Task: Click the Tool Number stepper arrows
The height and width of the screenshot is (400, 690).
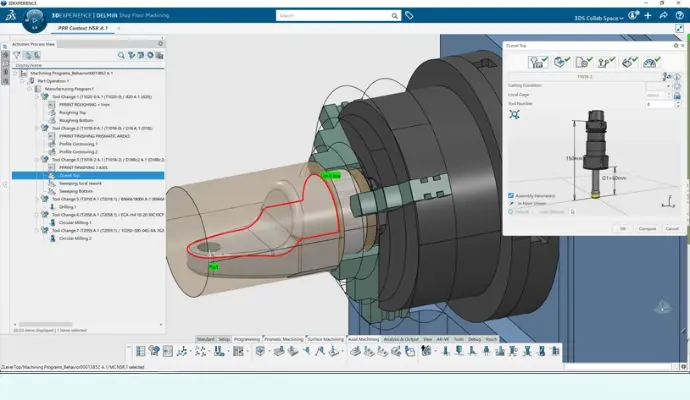Action: tap(678, 104)
